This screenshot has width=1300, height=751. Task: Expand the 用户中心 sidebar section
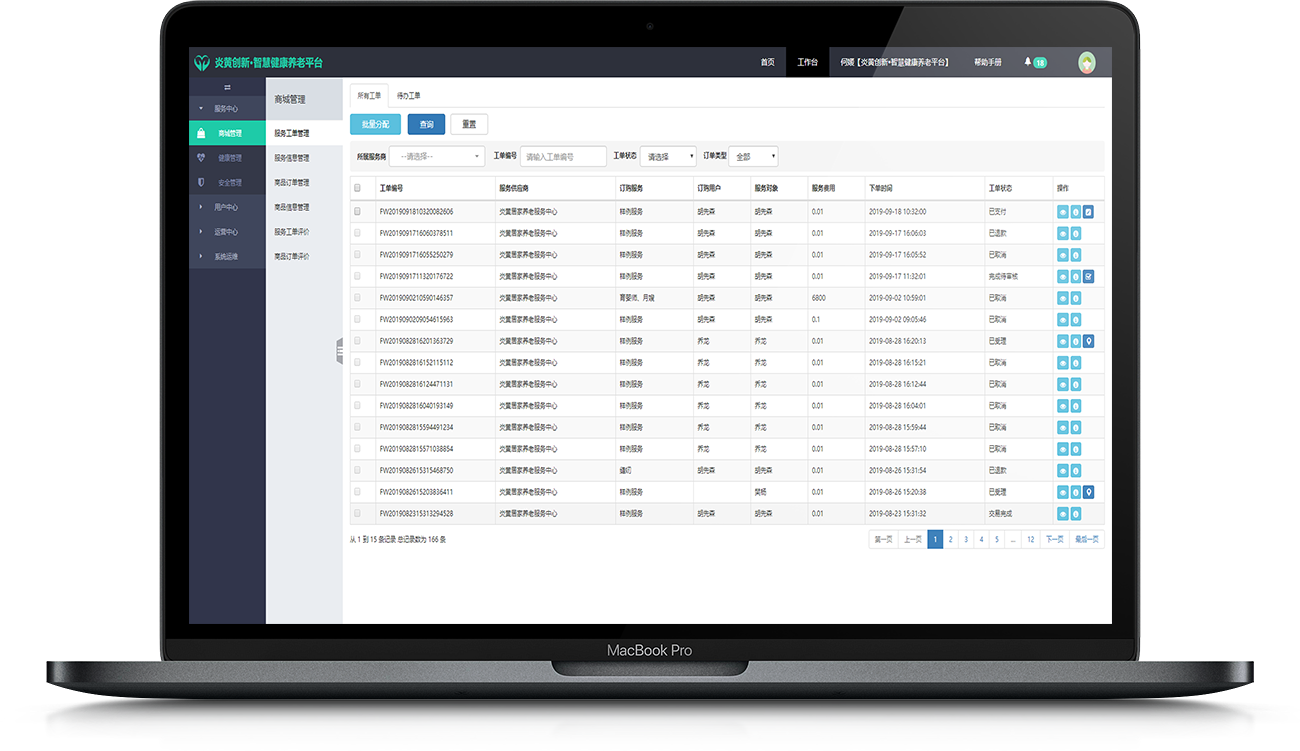[x=226, y=207]
